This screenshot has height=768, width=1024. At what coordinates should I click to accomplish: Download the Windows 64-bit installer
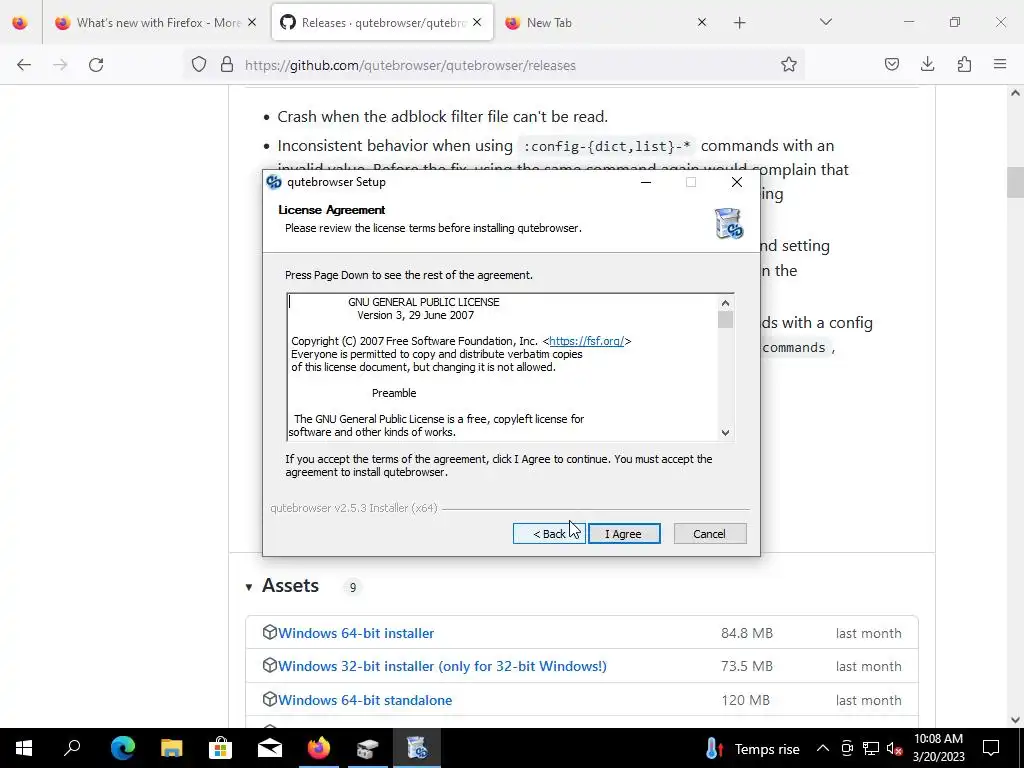coord(356,633)
